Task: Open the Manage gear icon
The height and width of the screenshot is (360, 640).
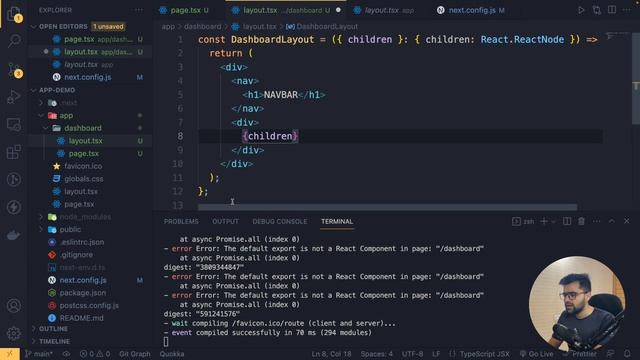Action: point(14,333)
